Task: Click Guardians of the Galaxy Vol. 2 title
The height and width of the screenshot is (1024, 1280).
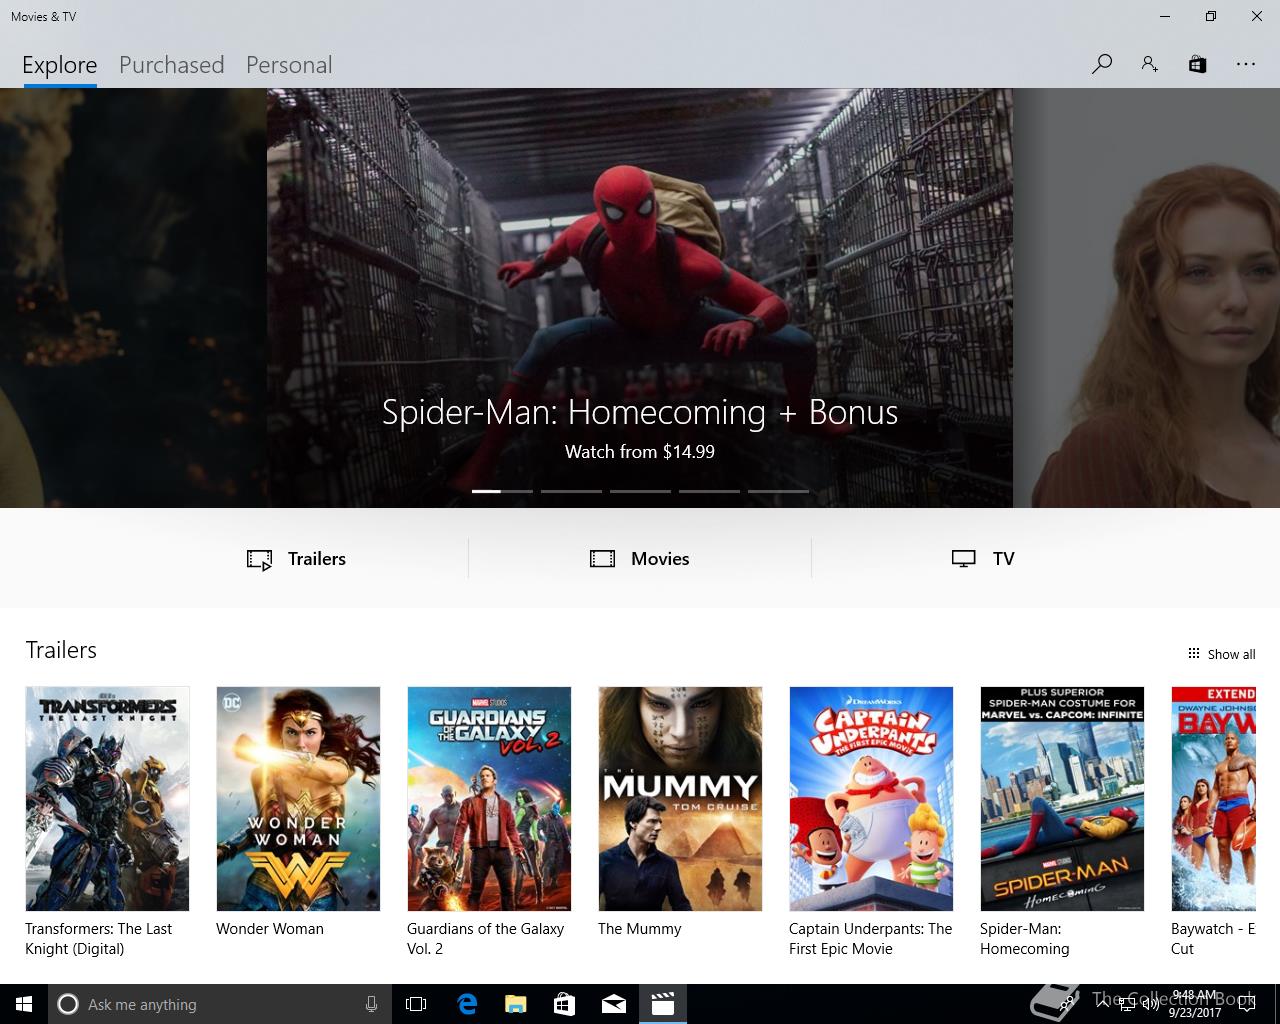Action: click(x=485, y=939)
